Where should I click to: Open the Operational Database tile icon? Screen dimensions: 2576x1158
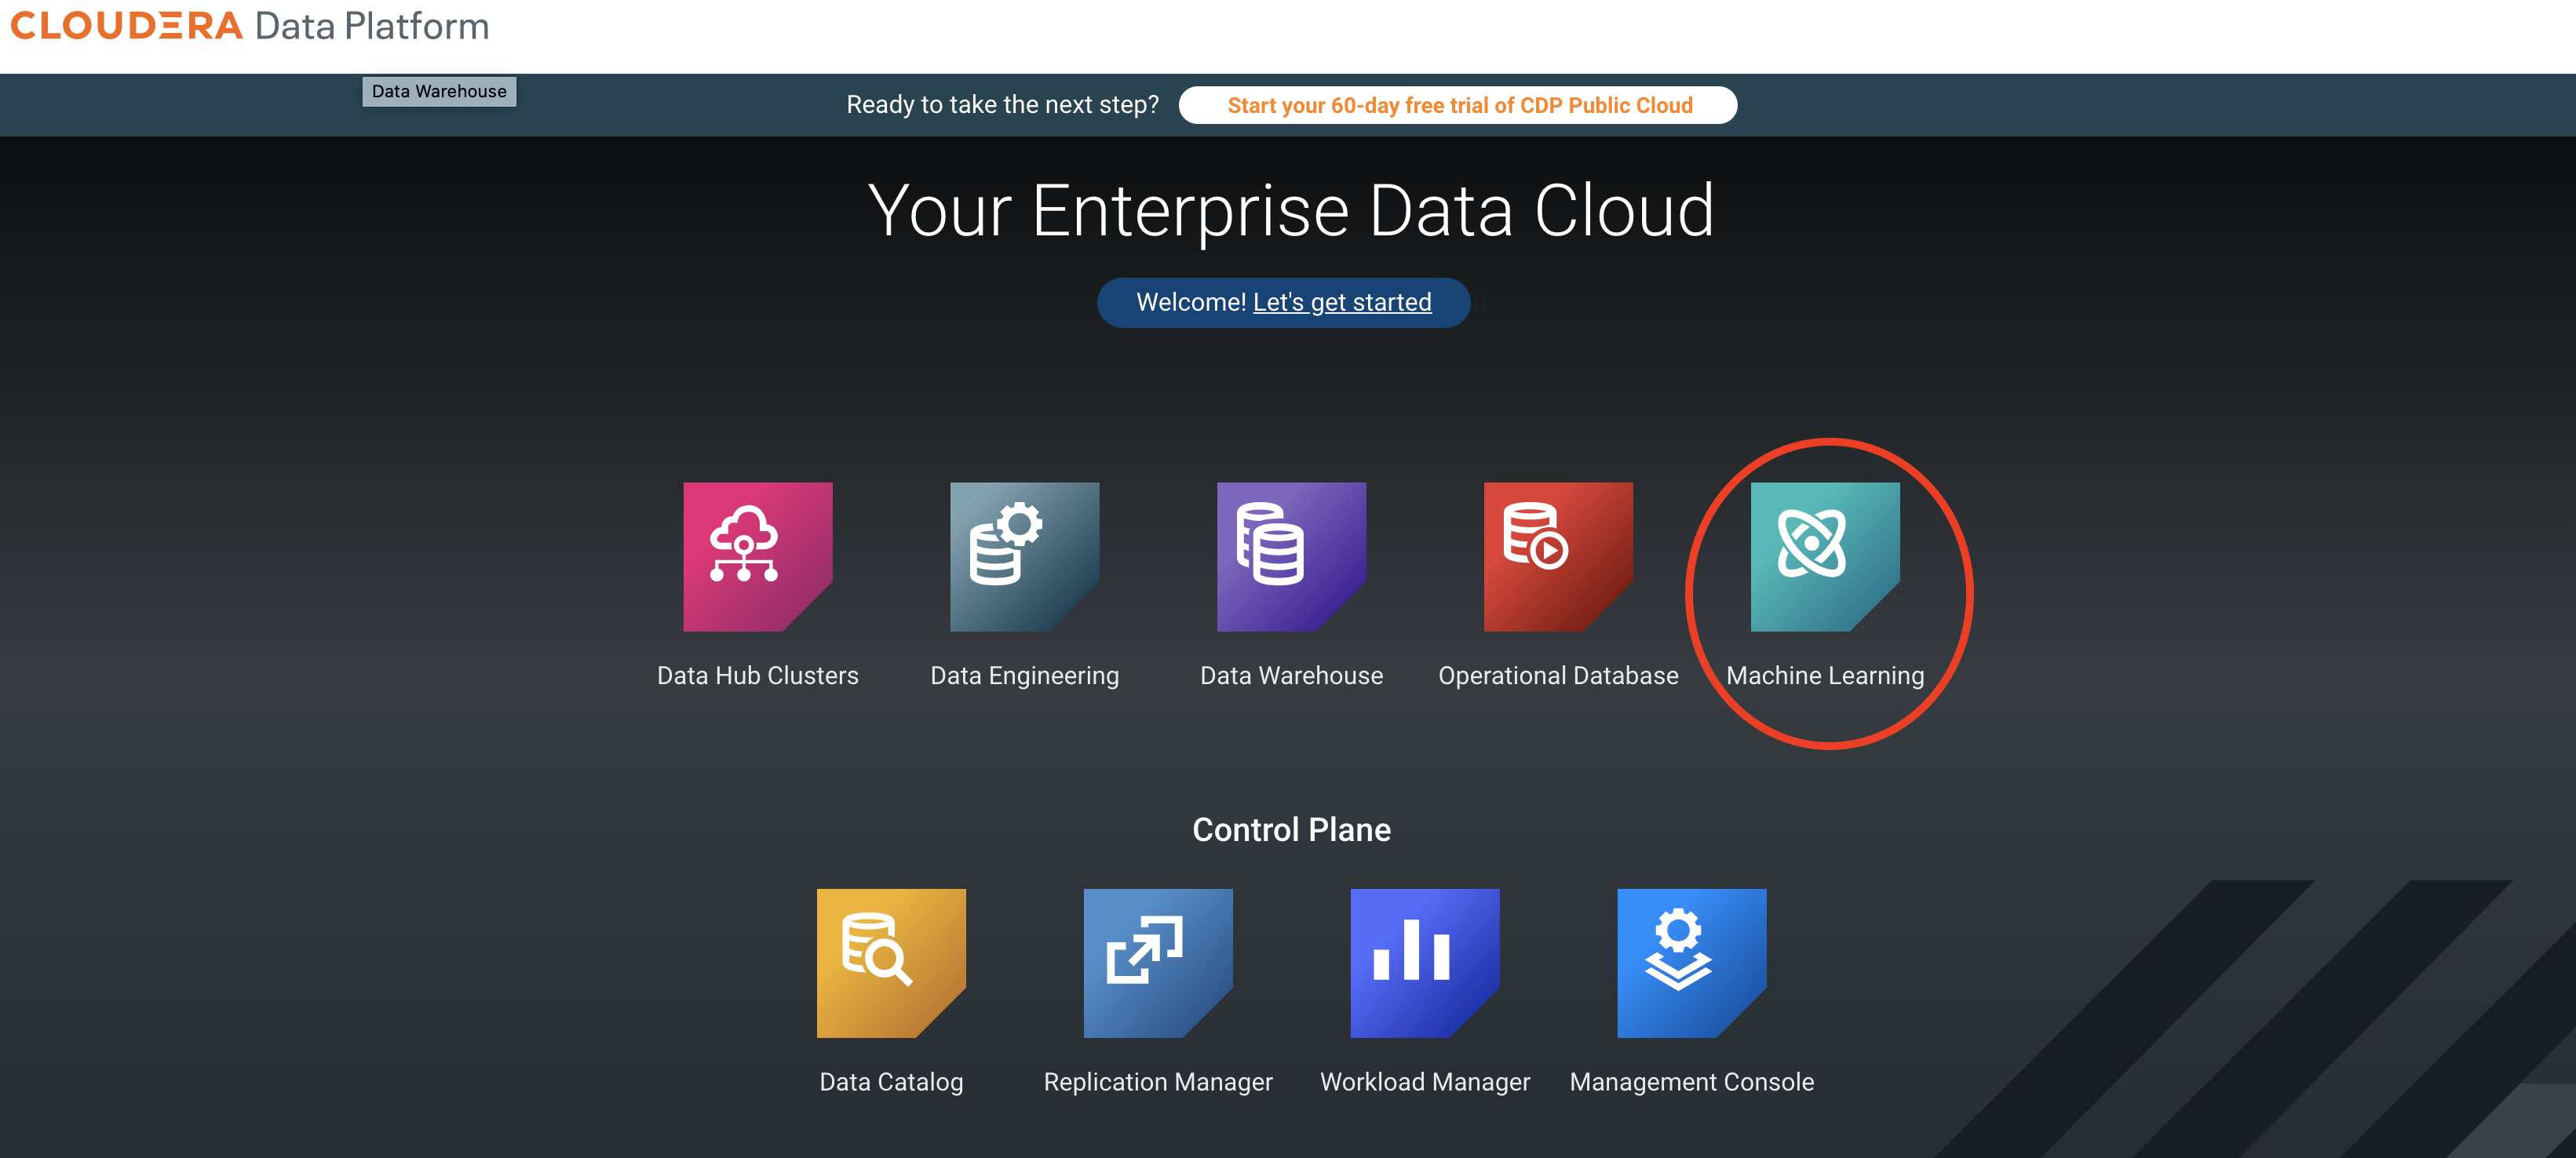click(x=1557, y=556)
